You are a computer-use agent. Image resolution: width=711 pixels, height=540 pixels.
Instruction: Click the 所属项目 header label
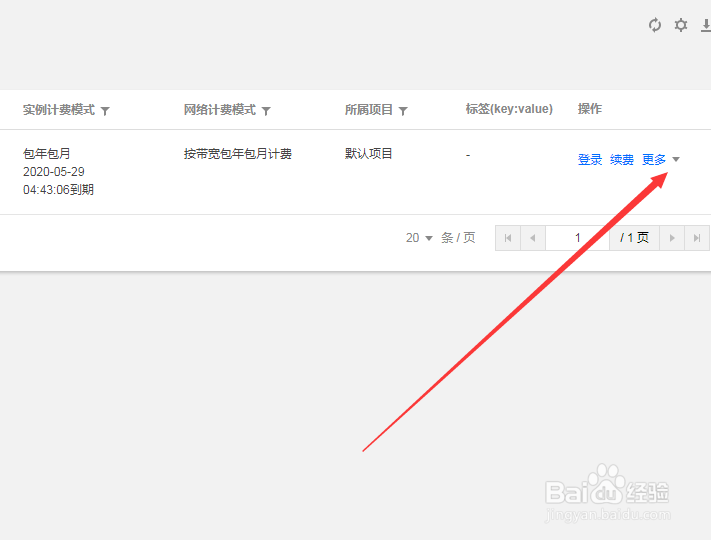click(369, 110)
